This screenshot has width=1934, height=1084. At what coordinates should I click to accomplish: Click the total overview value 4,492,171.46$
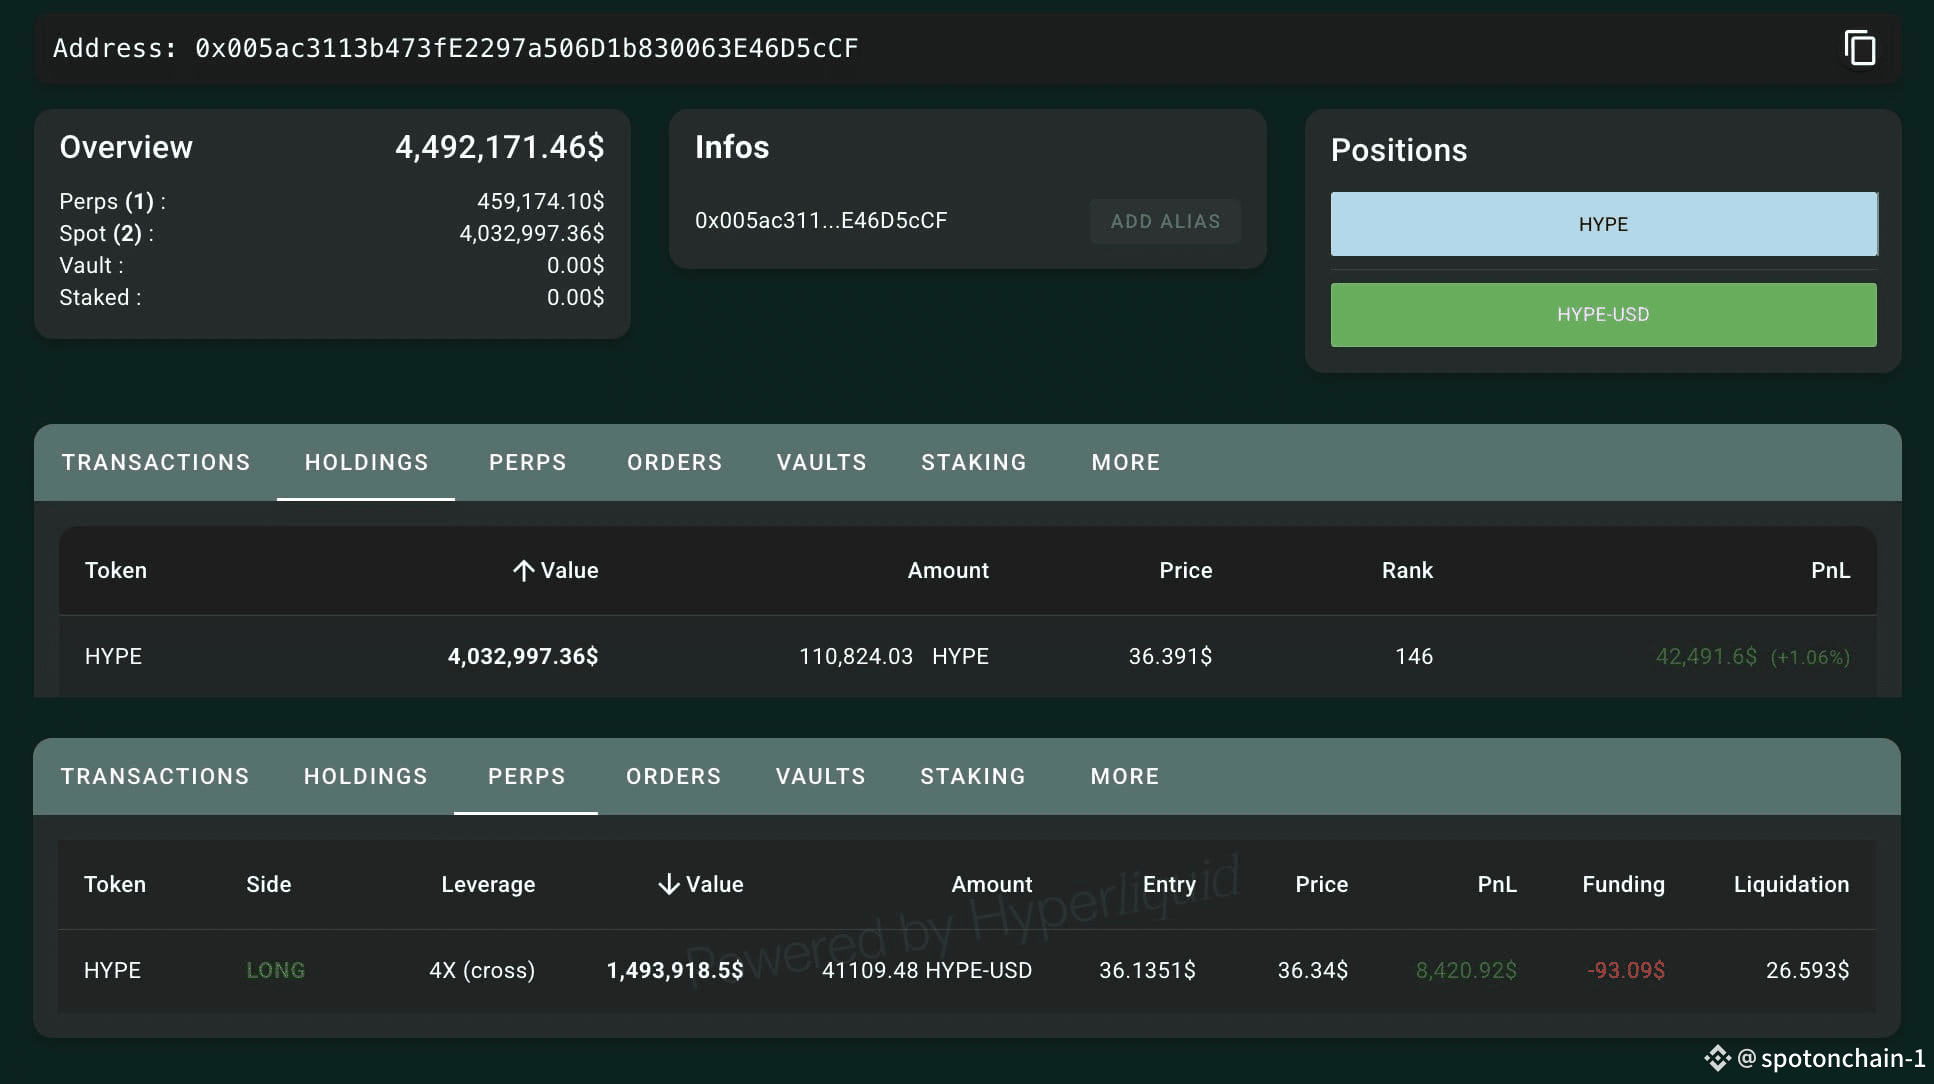(499, 148)
